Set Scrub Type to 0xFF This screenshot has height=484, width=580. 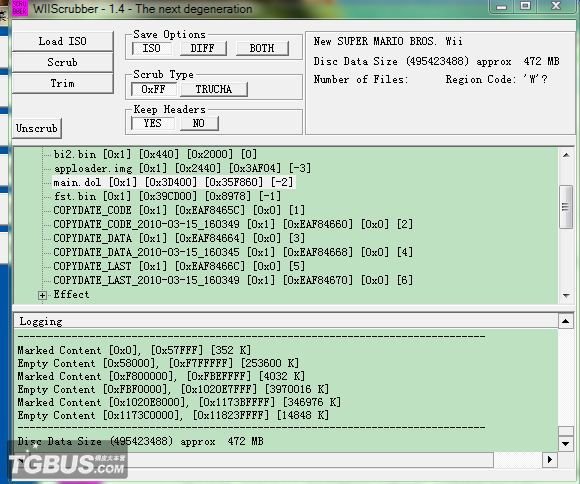coord(153,89)
